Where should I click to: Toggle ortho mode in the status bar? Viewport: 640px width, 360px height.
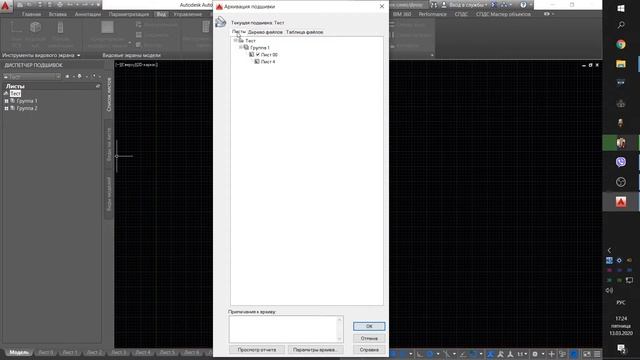click(x=420, y=354)
